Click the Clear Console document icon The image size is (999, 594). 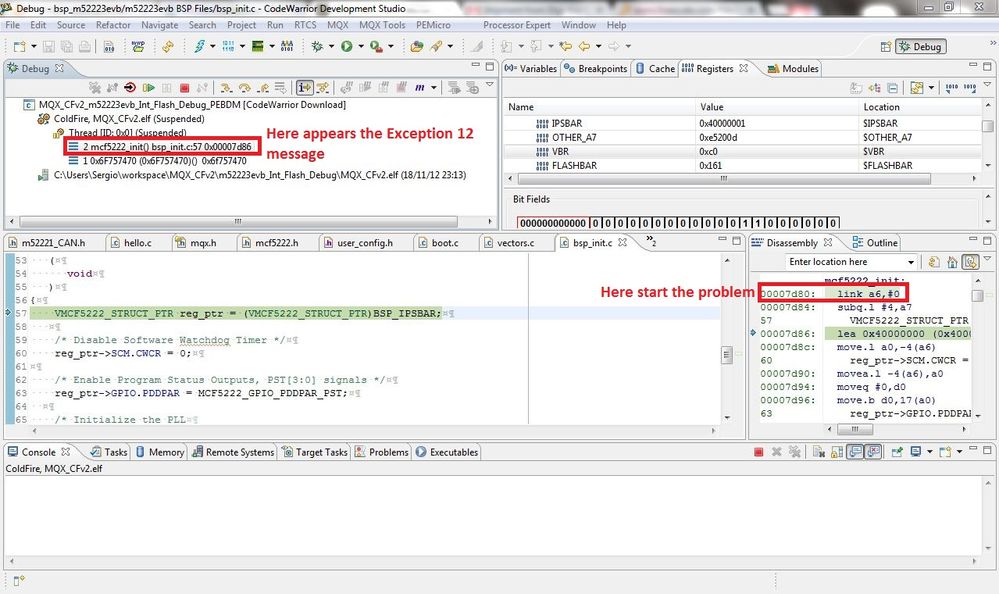click(819, 452)
